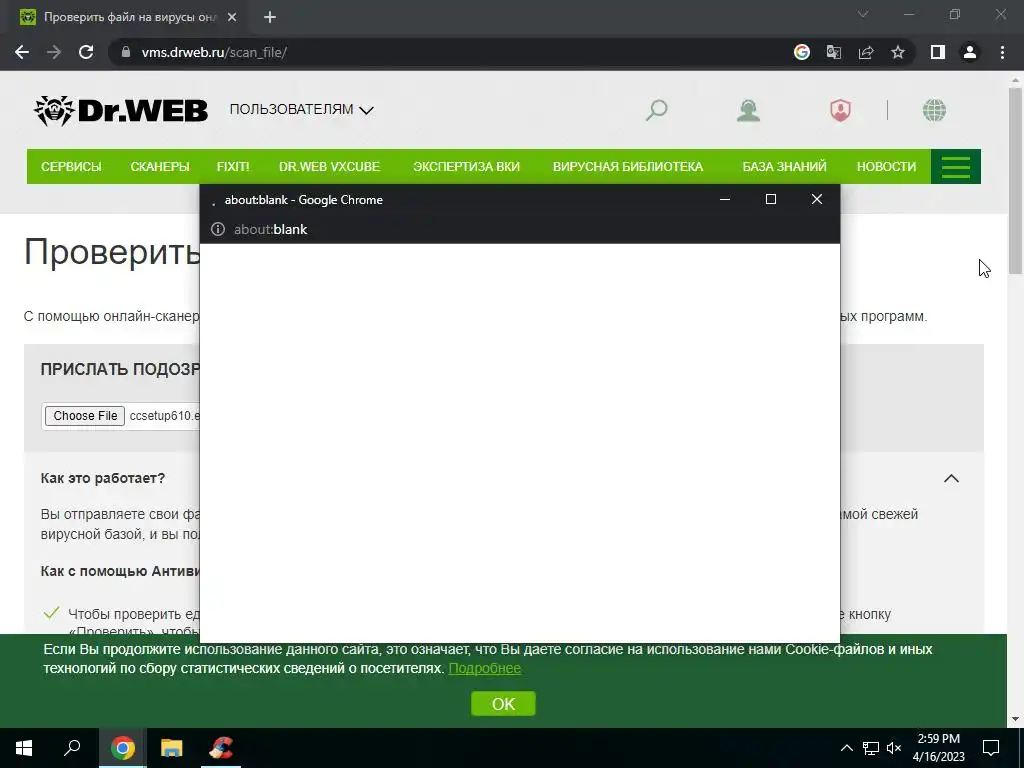This screenshot has height=768, width=1024.
Task: Go back with the browser back arrow
Action: pyautogui.click(x=22, y=52)
